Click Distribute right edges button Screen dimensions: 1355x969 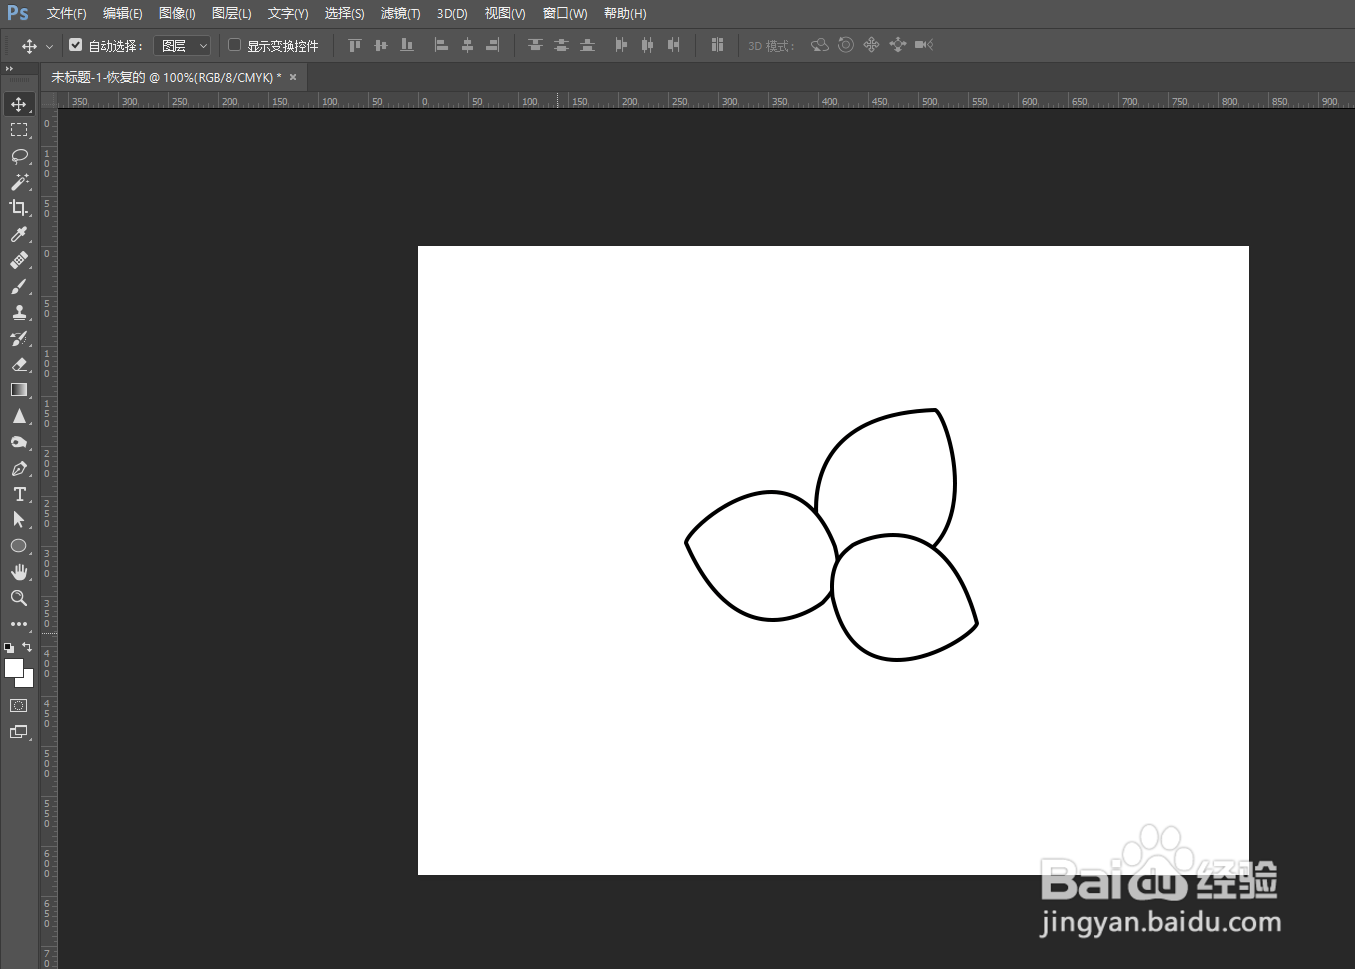[x=673, y=45]
